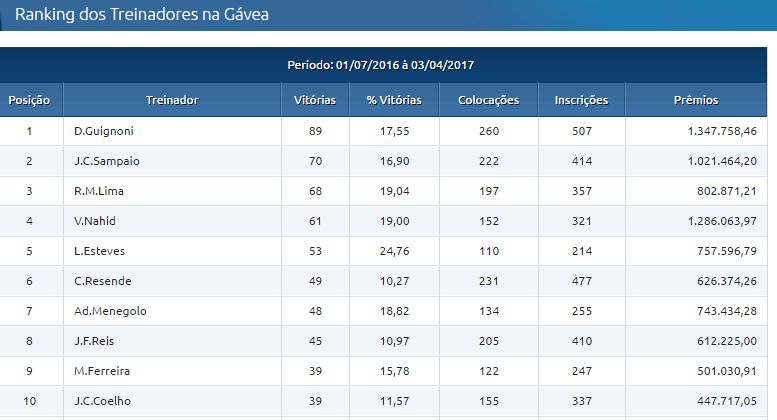Click the Ranking dos Treinadores na Gávea title
The height and width of the screenshot is (420, 777).
(142, 14)
